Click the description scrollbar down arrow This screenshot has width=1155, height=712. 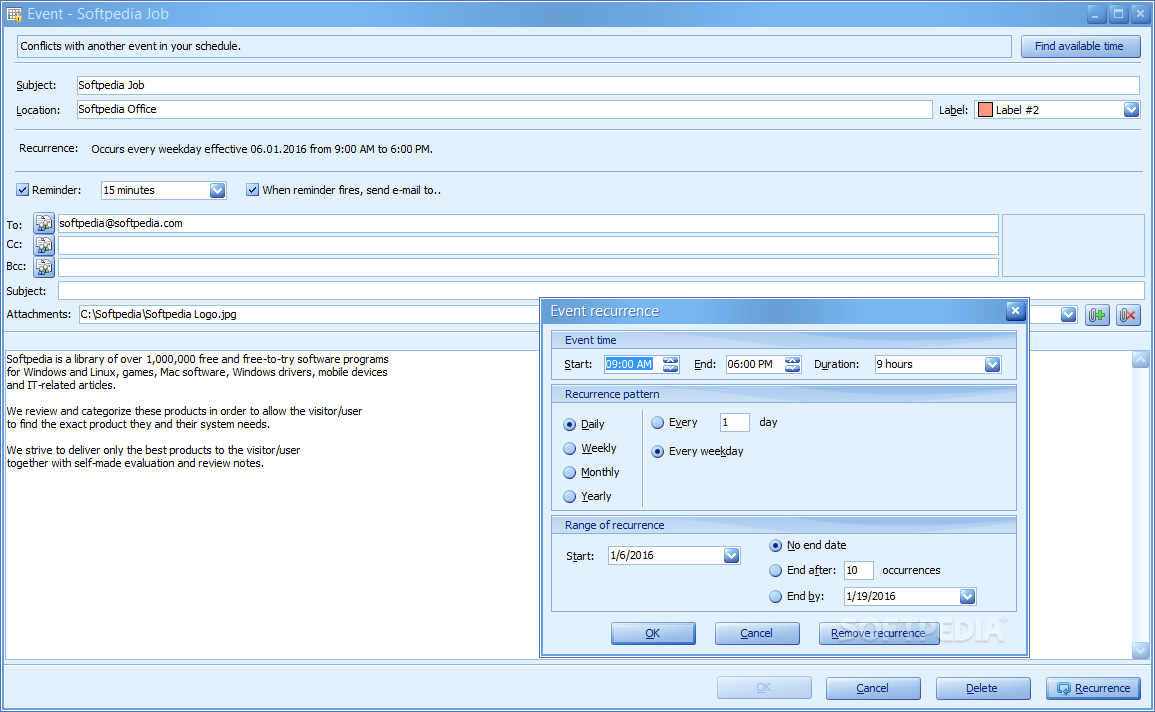pyautogui.click(x=1140, y=650)
